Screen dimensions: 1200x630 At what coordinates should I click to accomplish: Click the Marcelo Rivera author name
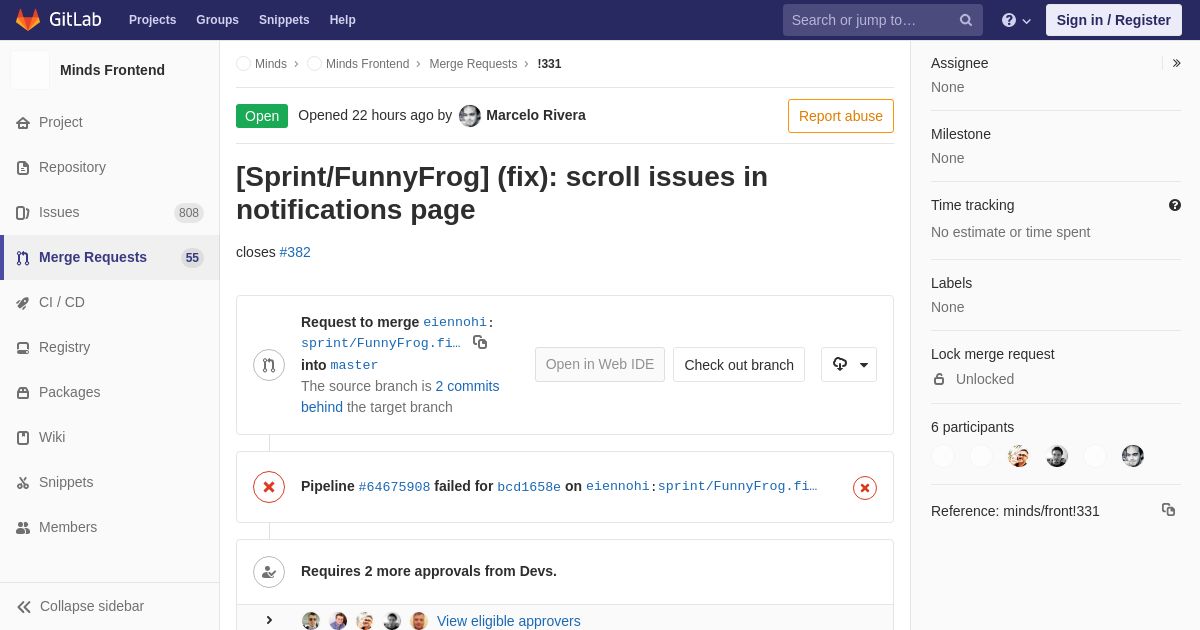click(x=536, y=115)
